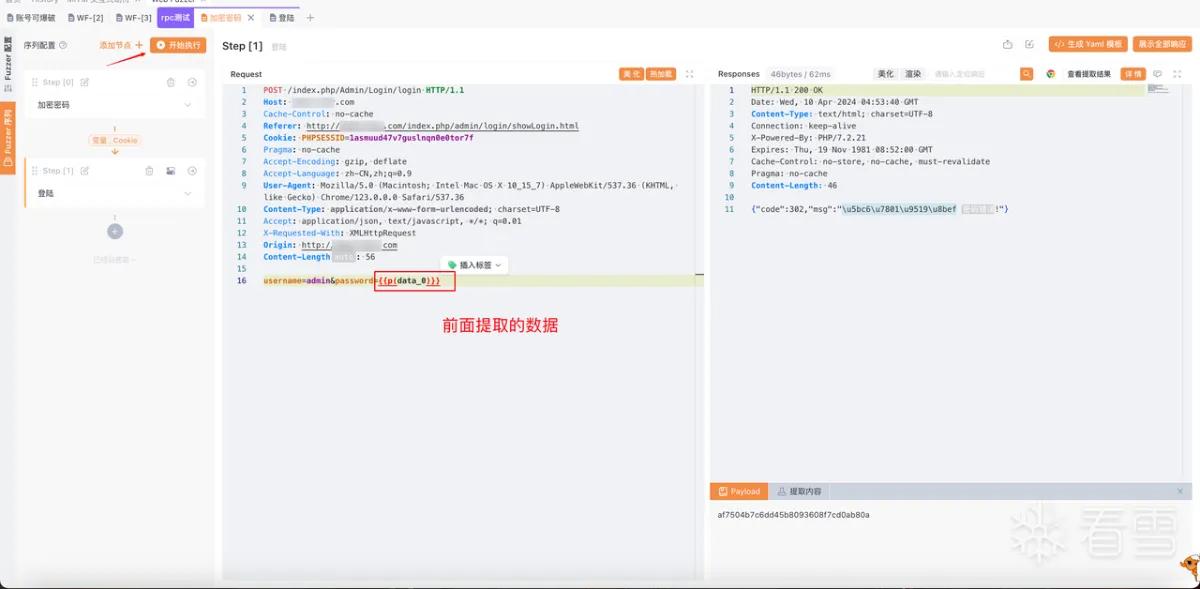Delete Step [1] with trash icon
Image resolution: width=1200 pixels, height=589 pixels.
149,171
